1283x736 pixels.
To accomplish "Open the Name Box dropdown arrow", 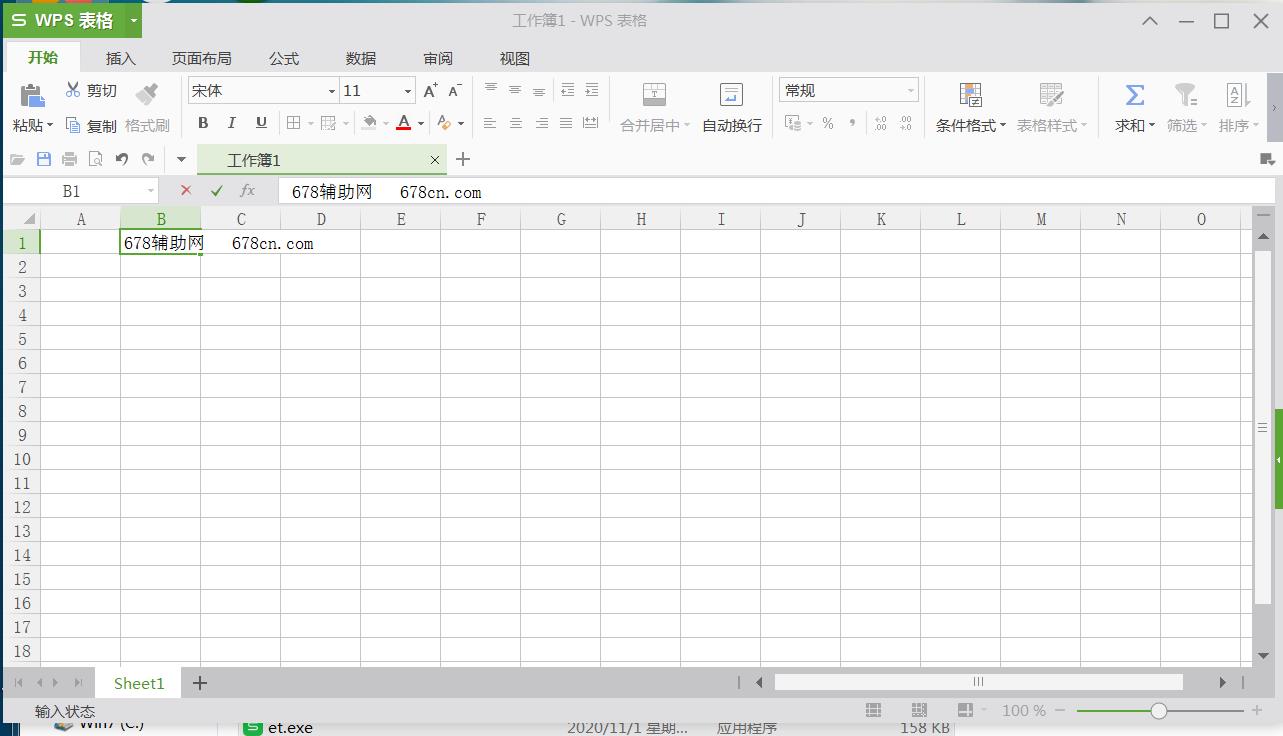I will point(151,191).
